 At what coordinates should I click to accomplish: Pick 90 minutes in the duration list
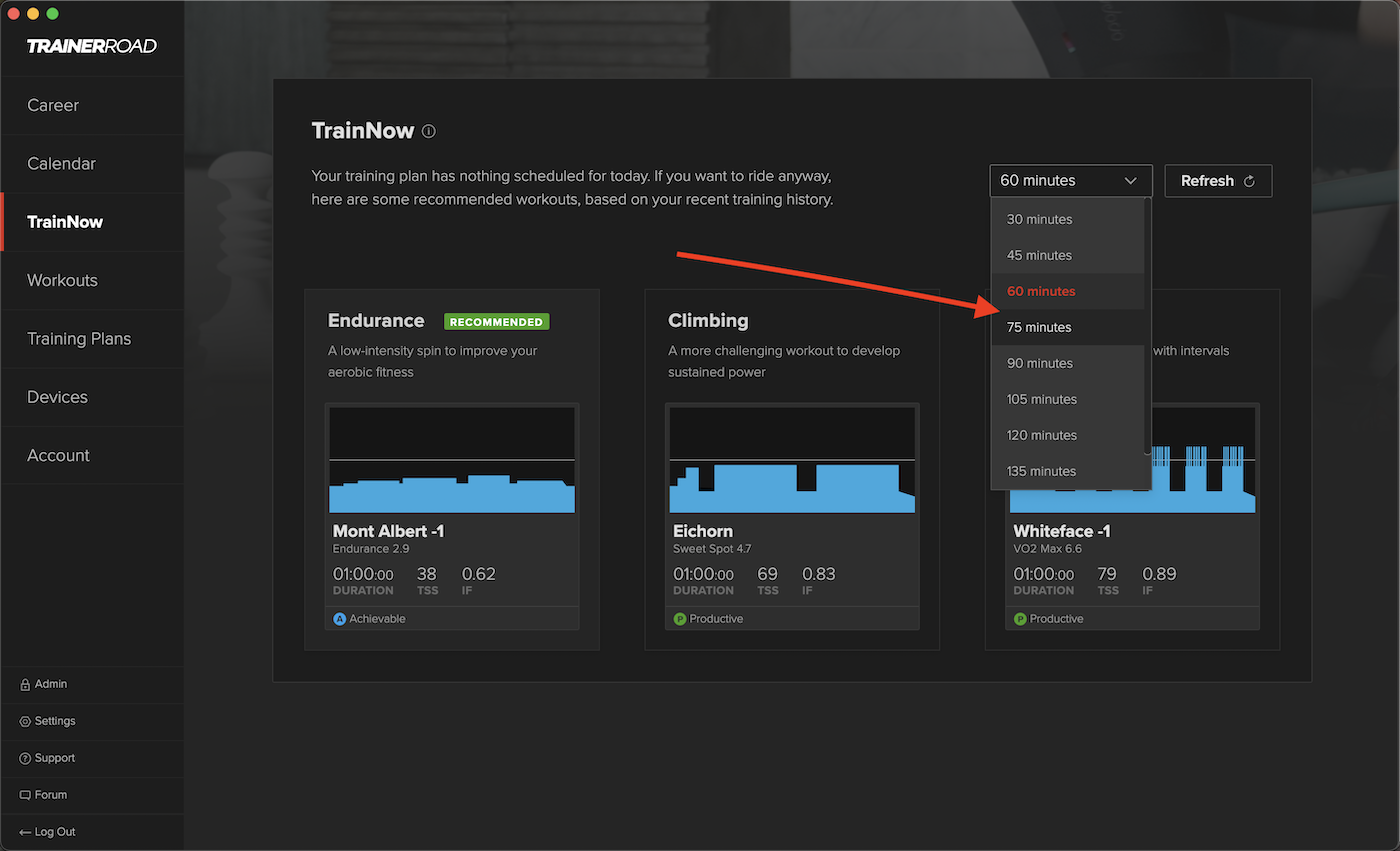[x=1067, y=363]
